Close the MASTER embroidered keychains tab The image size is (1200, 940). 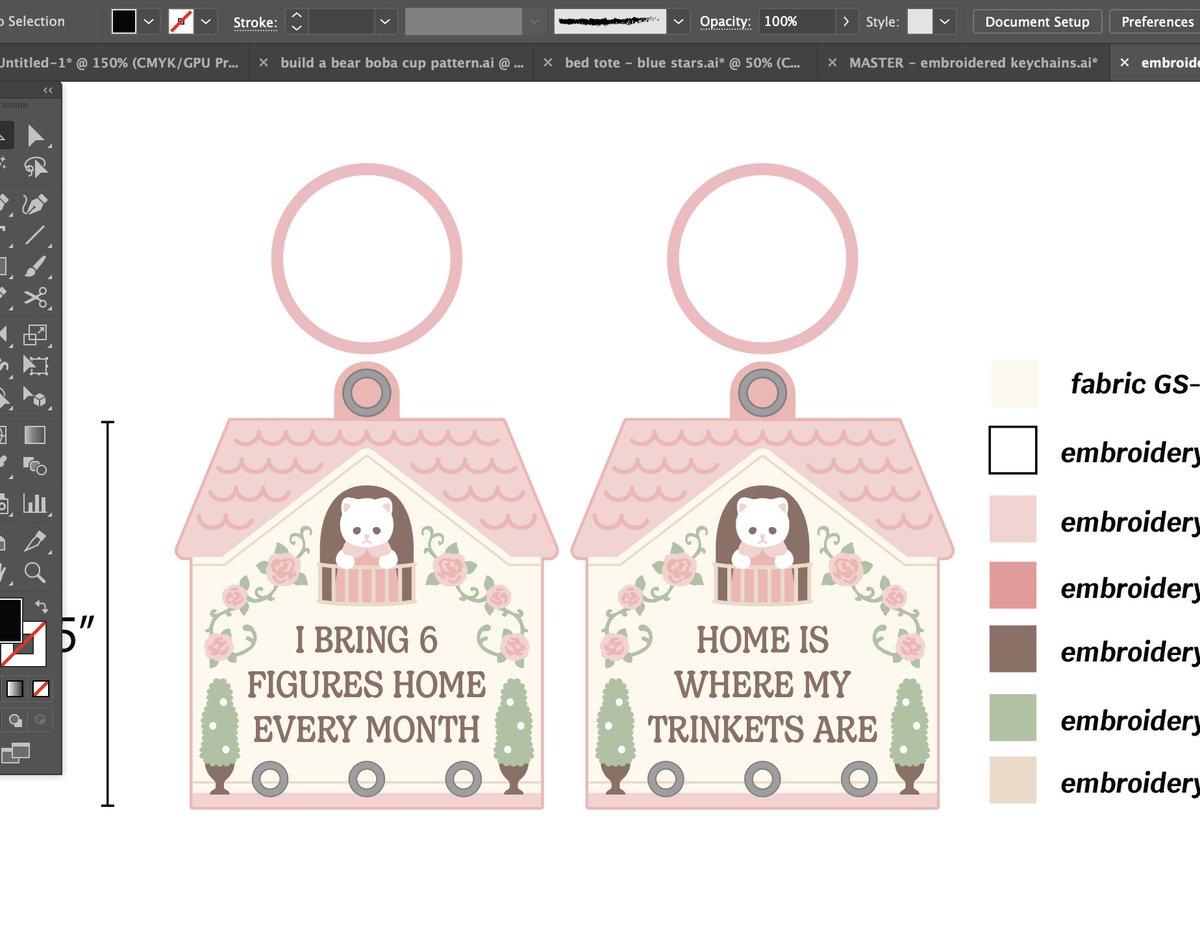pyautogui.click(x=832, y=62)
